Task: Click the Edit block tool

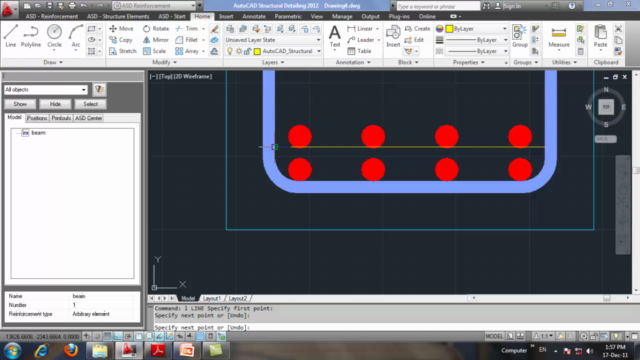Action: click(414, 40)
